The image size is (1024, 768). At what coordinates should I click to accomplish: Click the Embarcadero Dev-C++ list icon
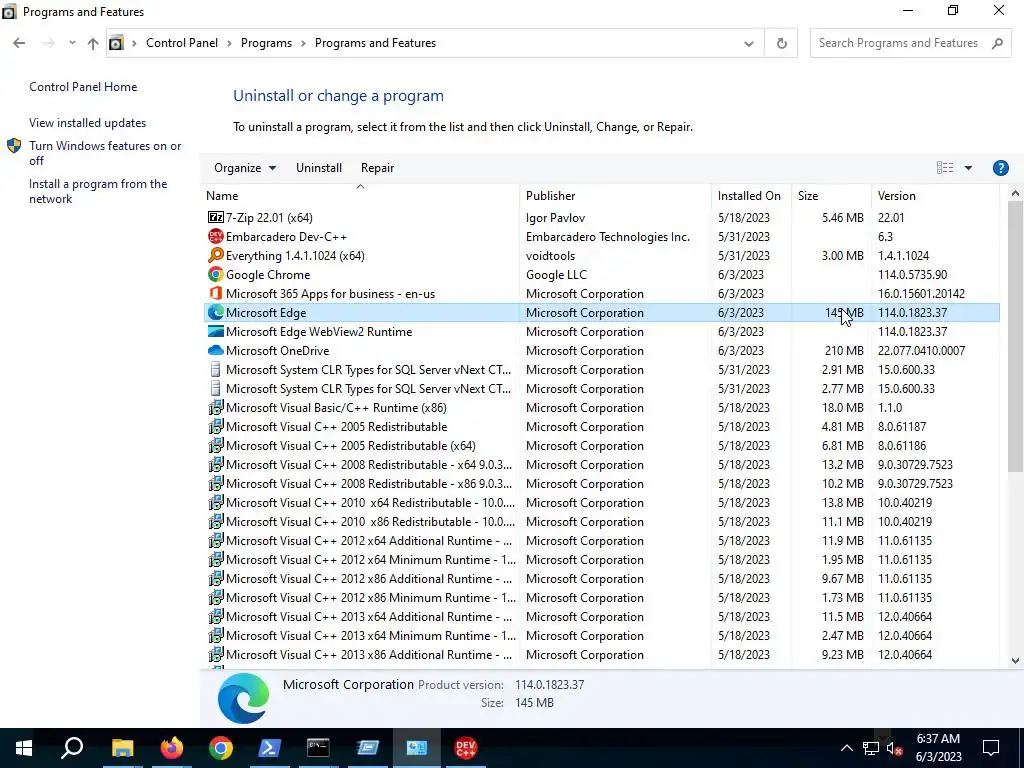(216, 236)
